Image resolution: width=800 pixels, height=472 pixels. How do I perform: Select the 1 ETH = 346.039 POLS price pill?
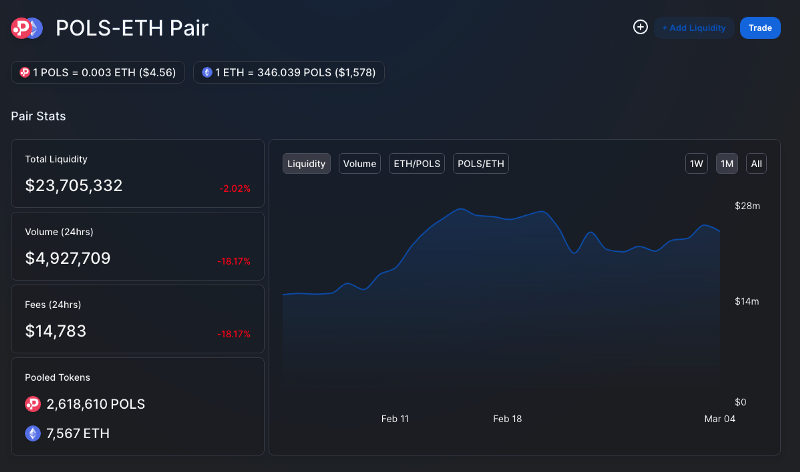click(289, 72)
